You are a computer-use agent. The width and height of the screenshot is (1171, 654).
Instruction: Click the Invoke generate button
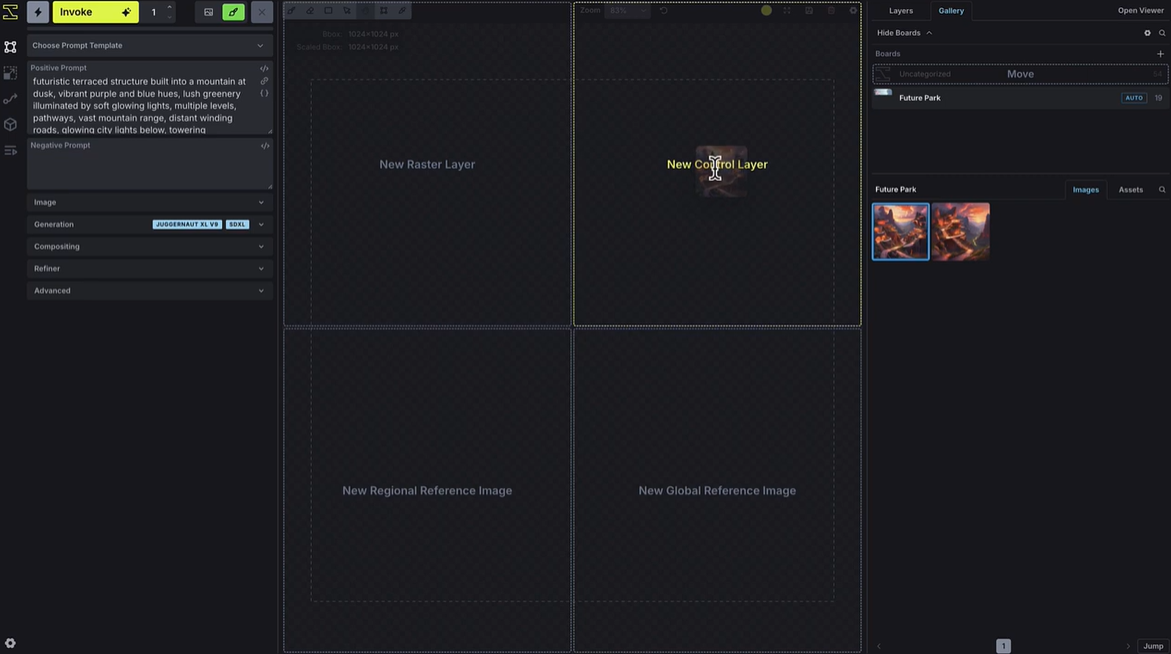[96, 12]
